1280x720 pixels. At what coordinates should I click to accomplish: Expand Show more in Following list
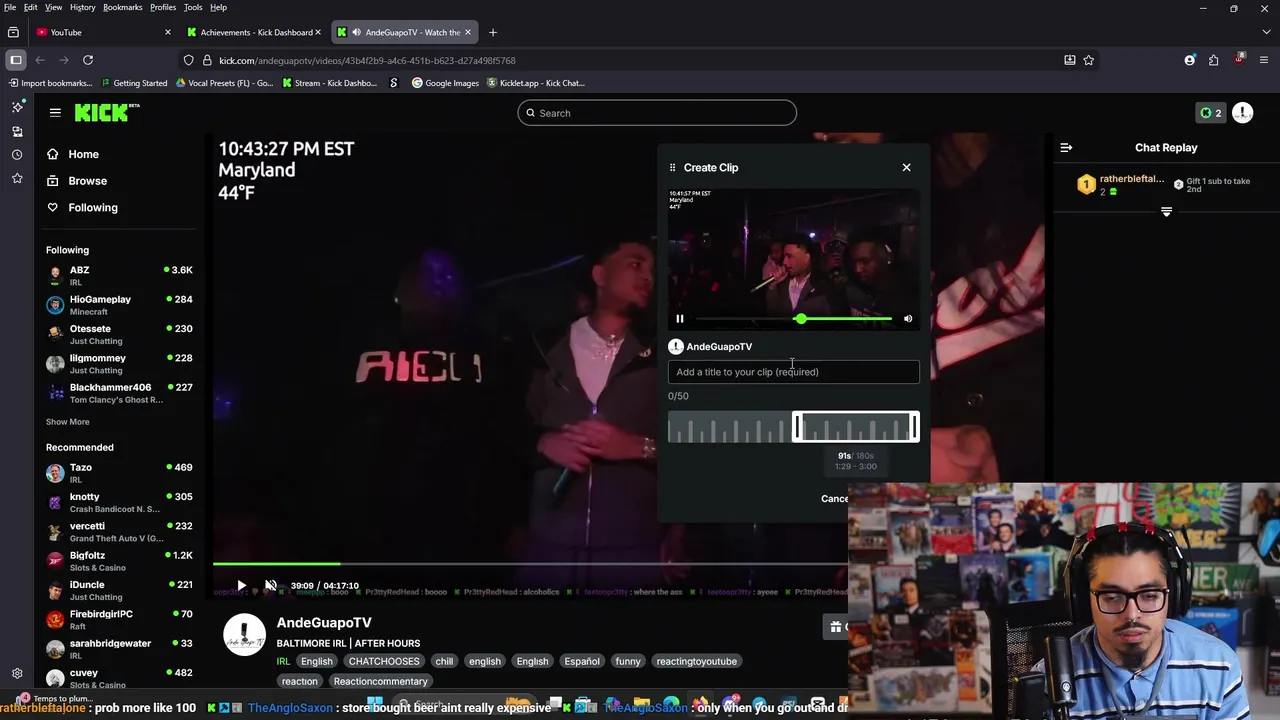tap(67, 422)
